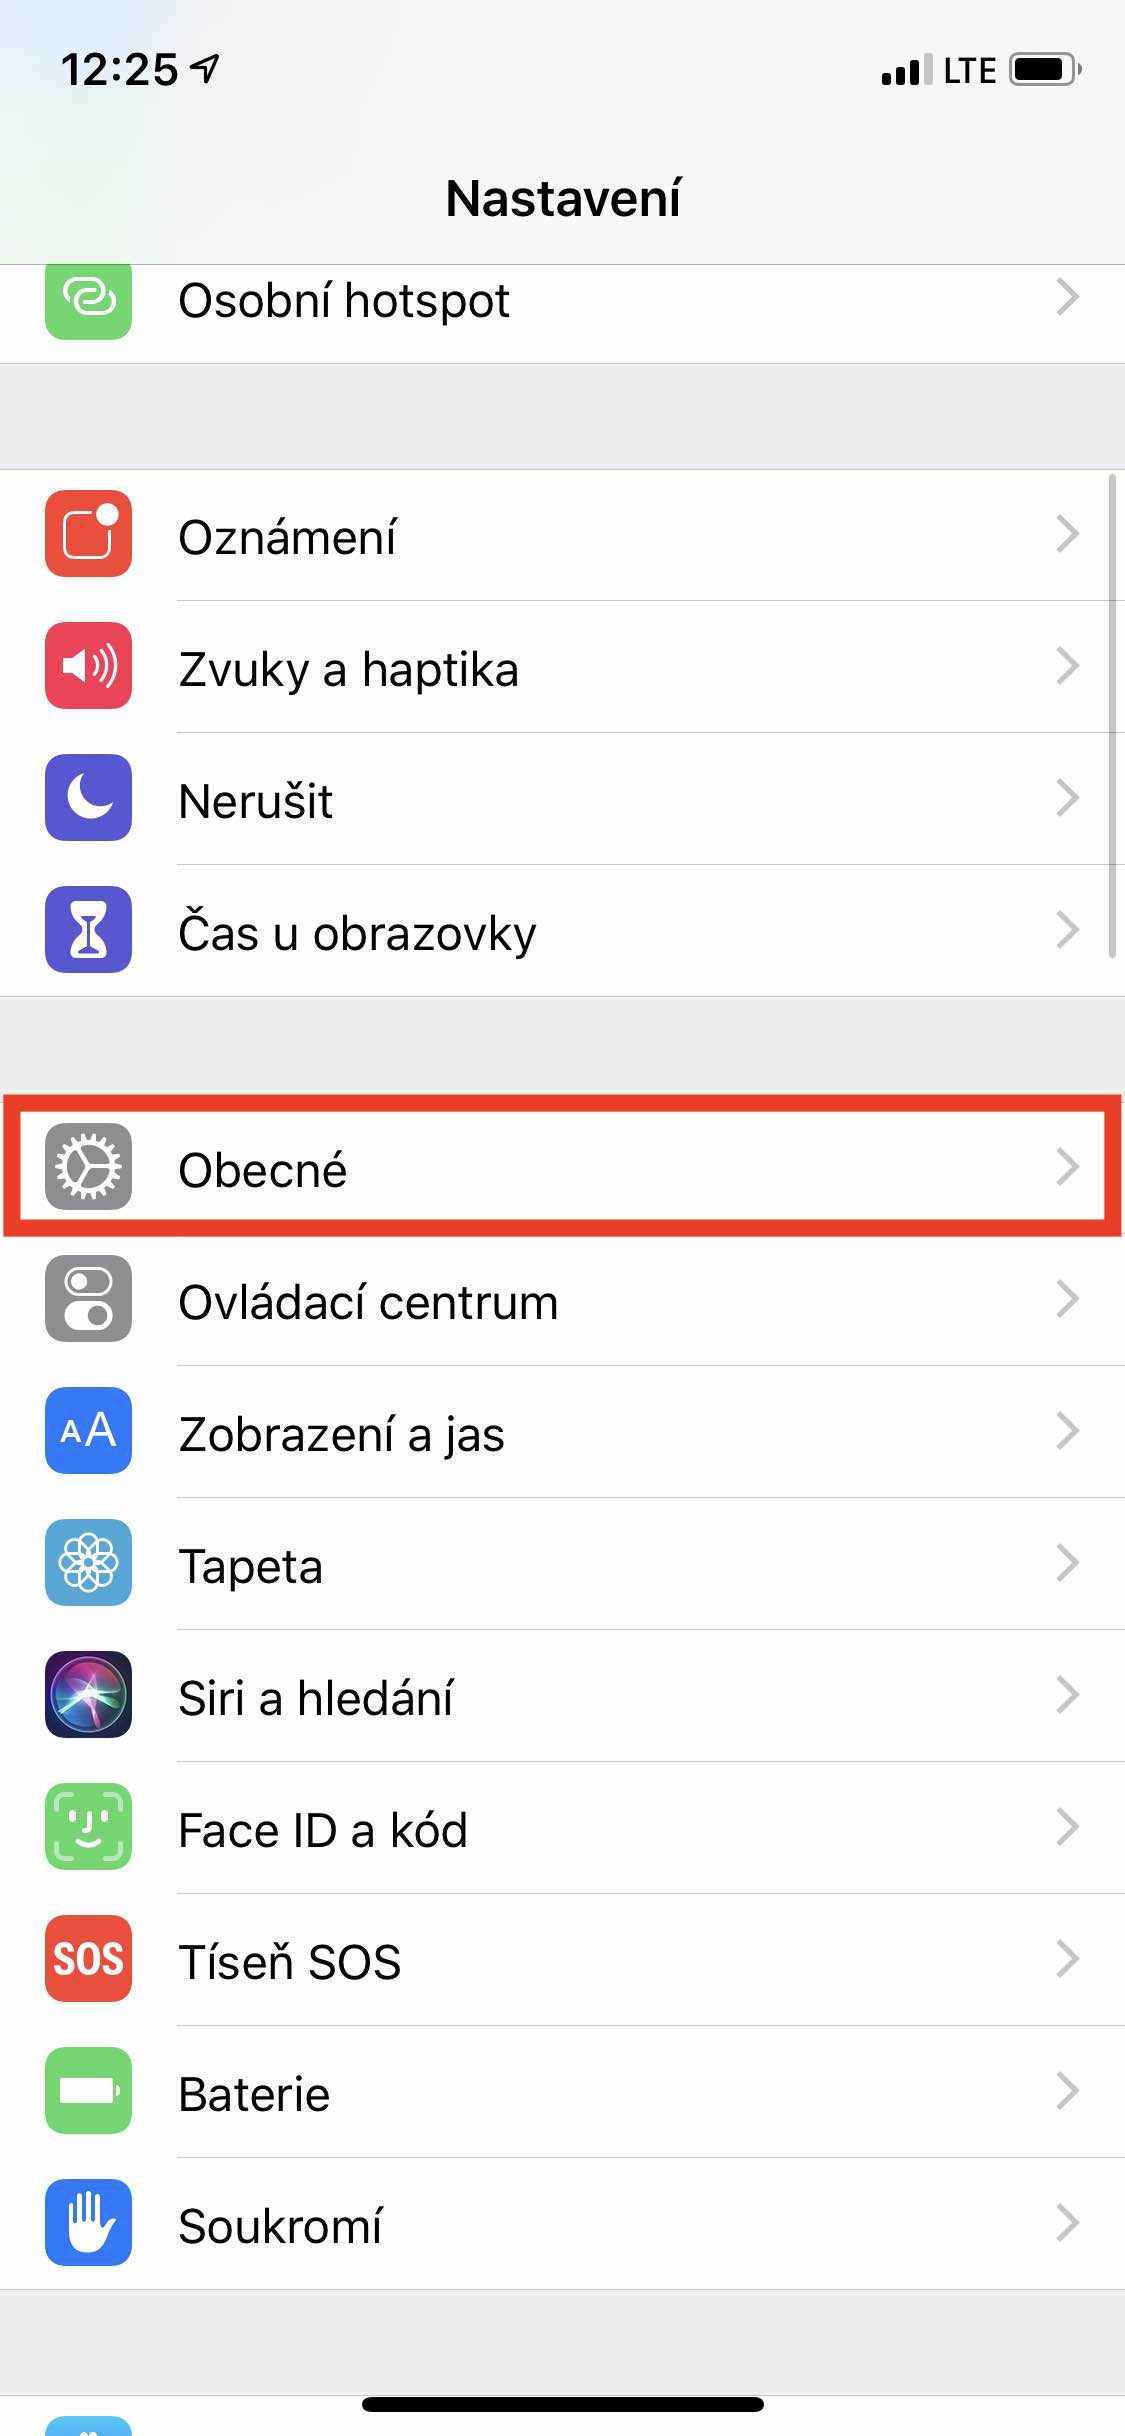Tap the Tapeta flower icon

(88, 1562)
